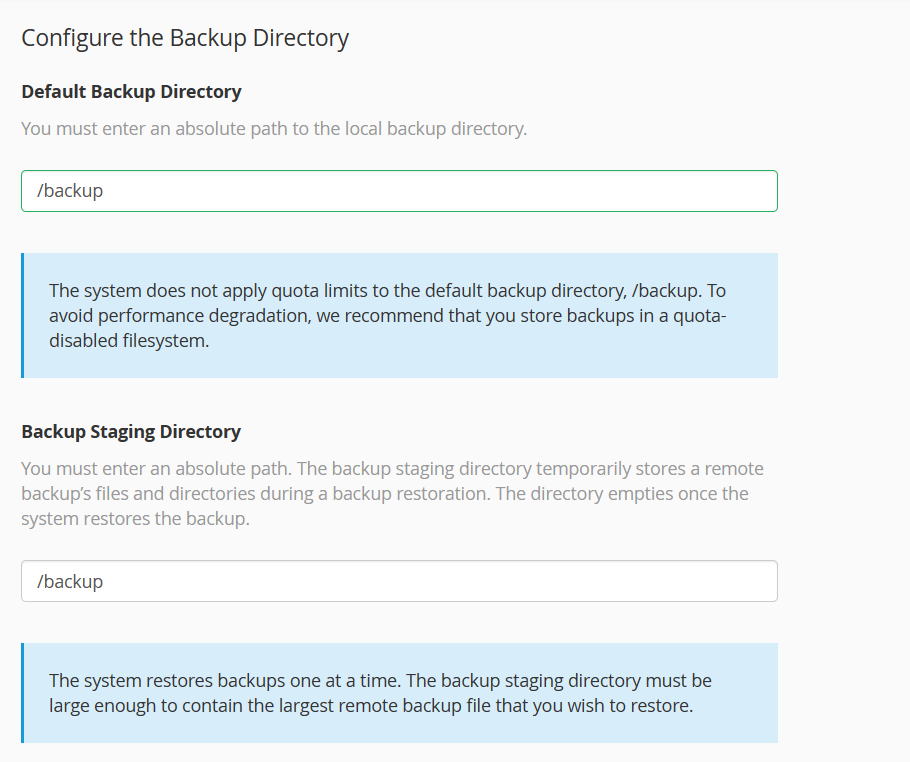This screenshot has width=910, height=762.
Task: Click the "Backup Staging Directory" label
Action: (x=131, y=432)
